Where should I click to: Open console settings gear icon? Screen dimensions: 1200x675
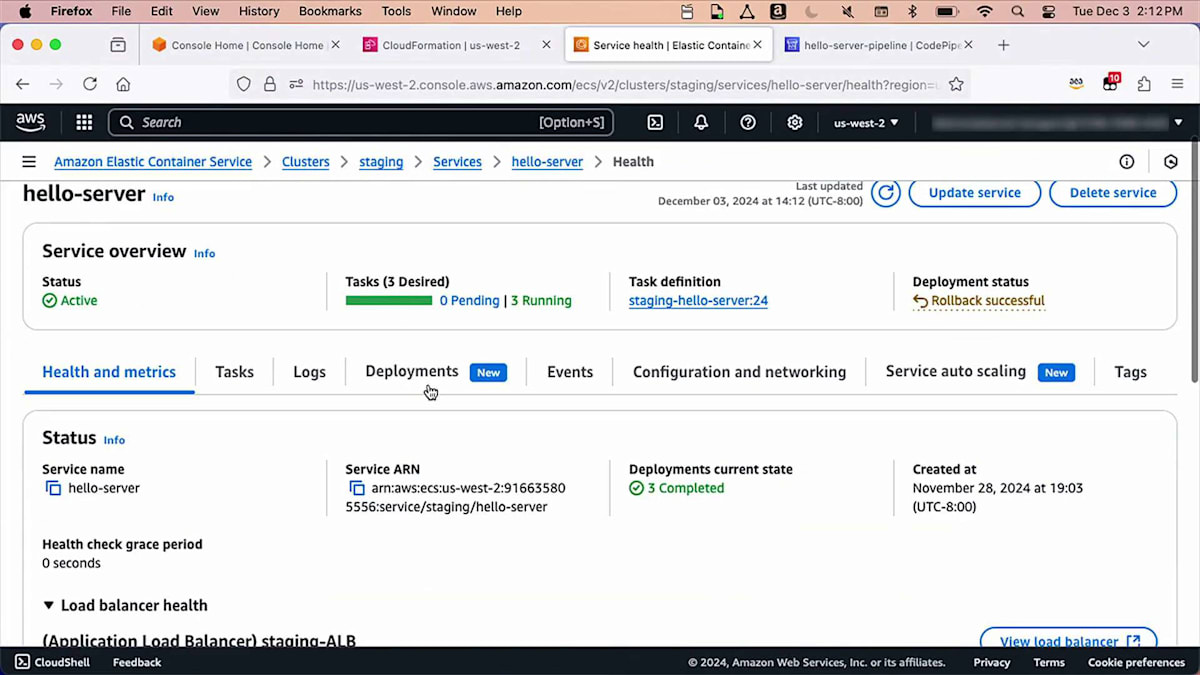795,122
